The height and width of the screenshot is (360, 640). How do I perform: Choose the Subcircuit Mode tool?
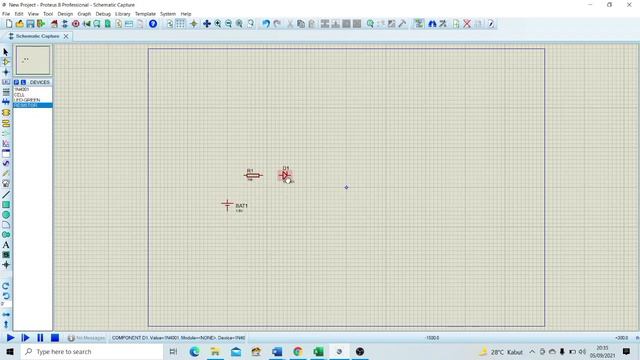[6, 112]
